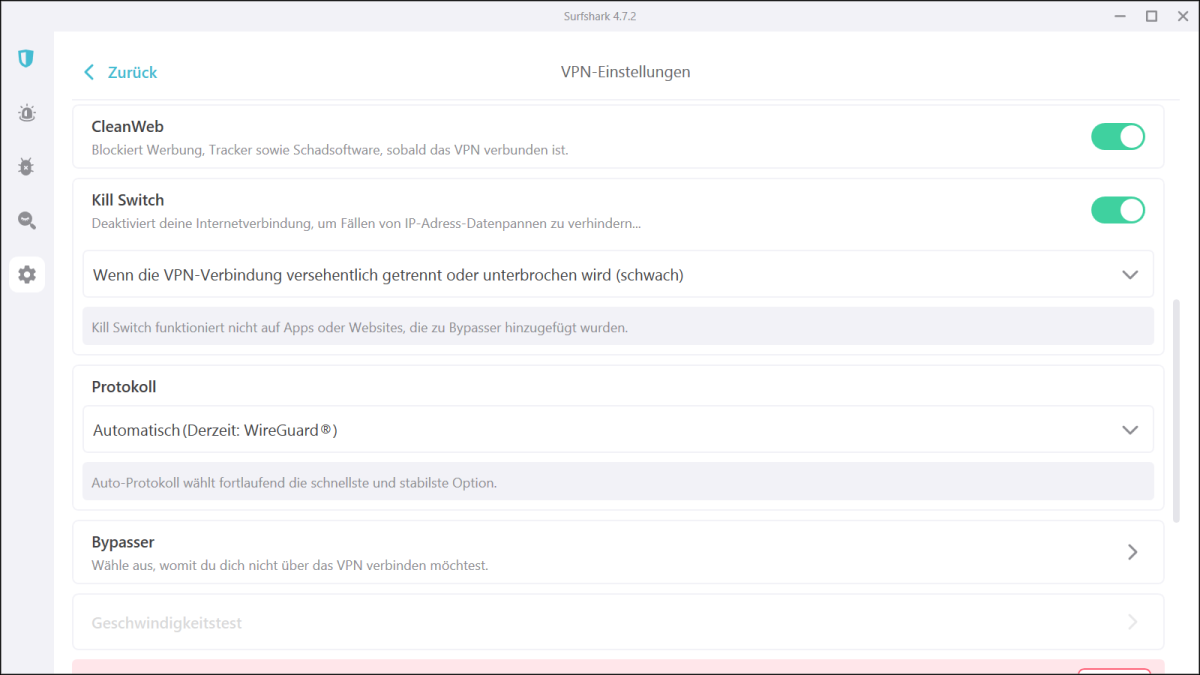Click the 'CleanWeb' heading
This screenshot has width=1200, height=675.
pos(128,127)
